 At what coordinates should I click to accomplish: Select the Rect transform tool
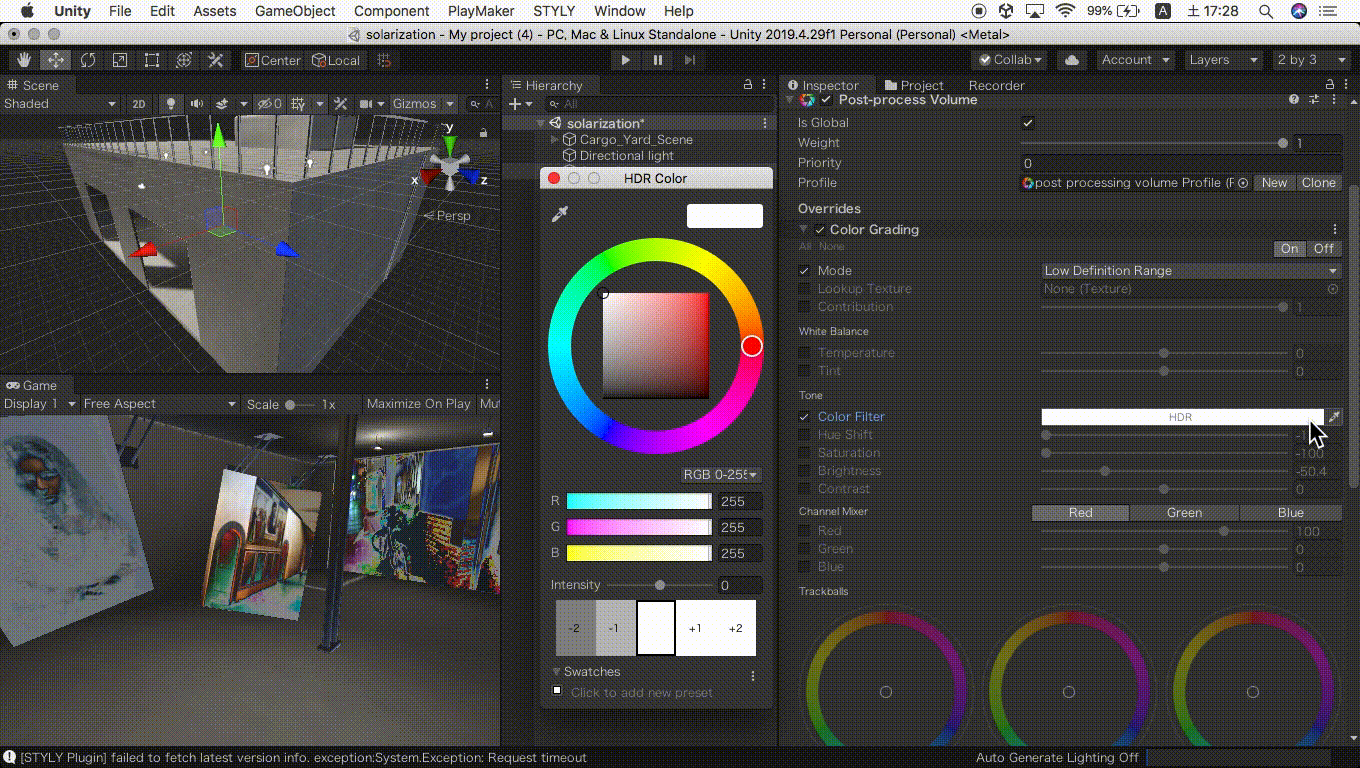tap(152, 60)
